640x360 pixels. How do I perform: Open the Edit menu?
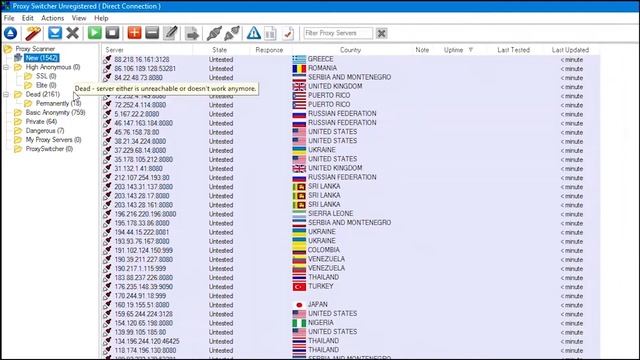(x=28, y=18)
